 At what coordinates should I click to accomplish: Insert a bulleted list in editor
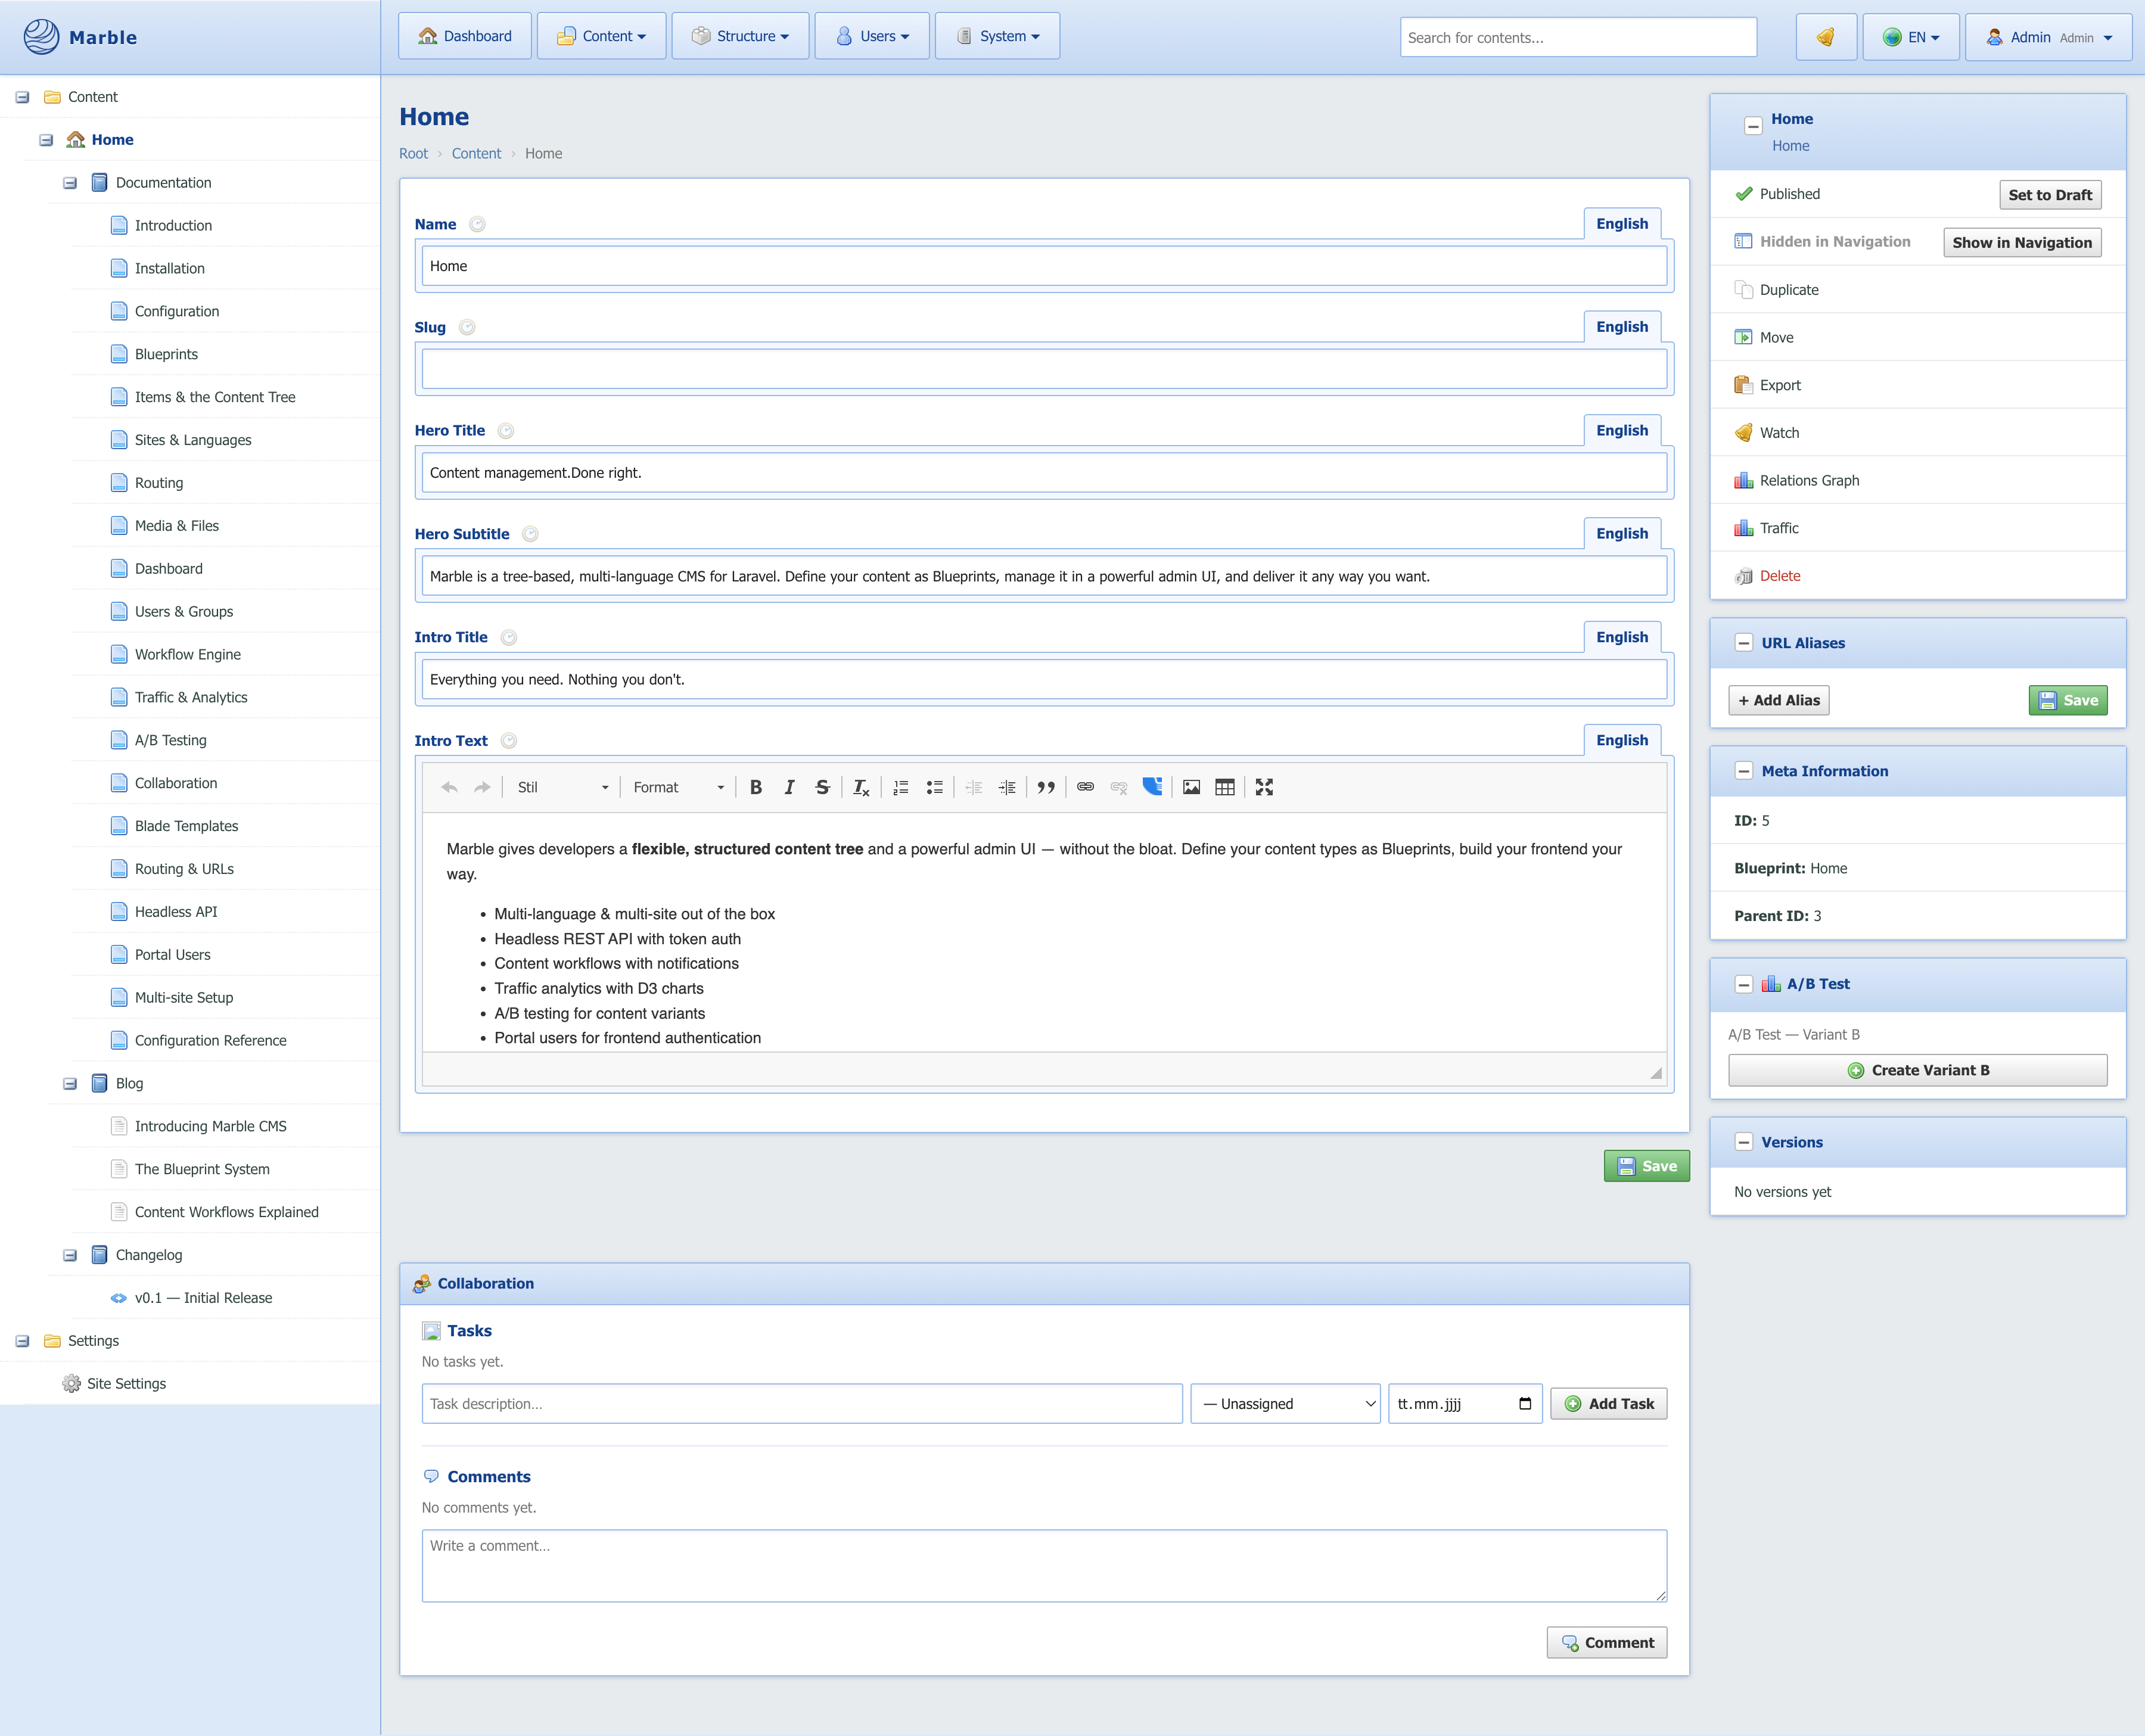pos(934,787)
